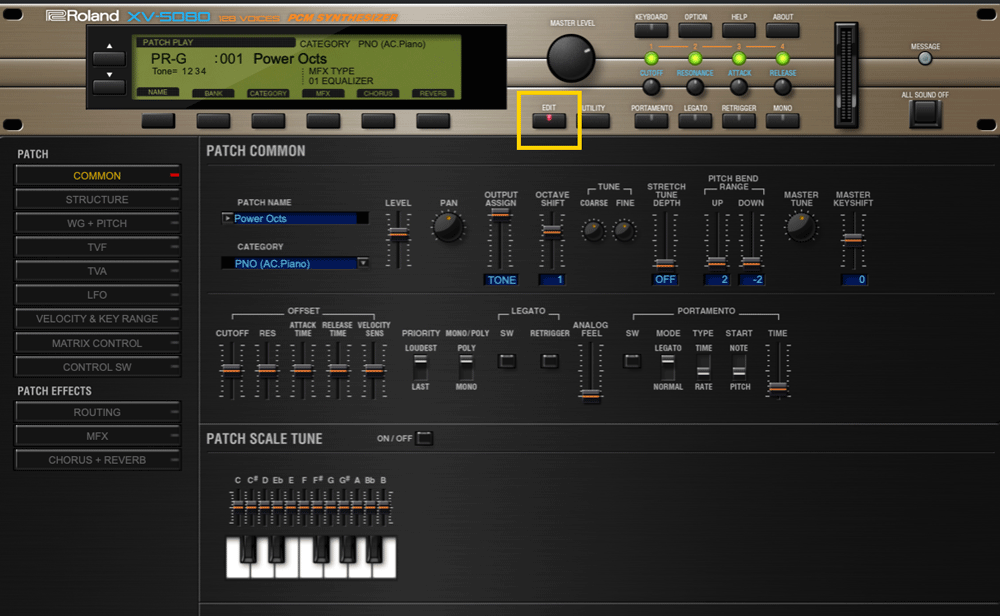This screenshot has height=616, width=1000.
Task: Click the Velocity Sens offset slider
Action: [x=374, y=370]
